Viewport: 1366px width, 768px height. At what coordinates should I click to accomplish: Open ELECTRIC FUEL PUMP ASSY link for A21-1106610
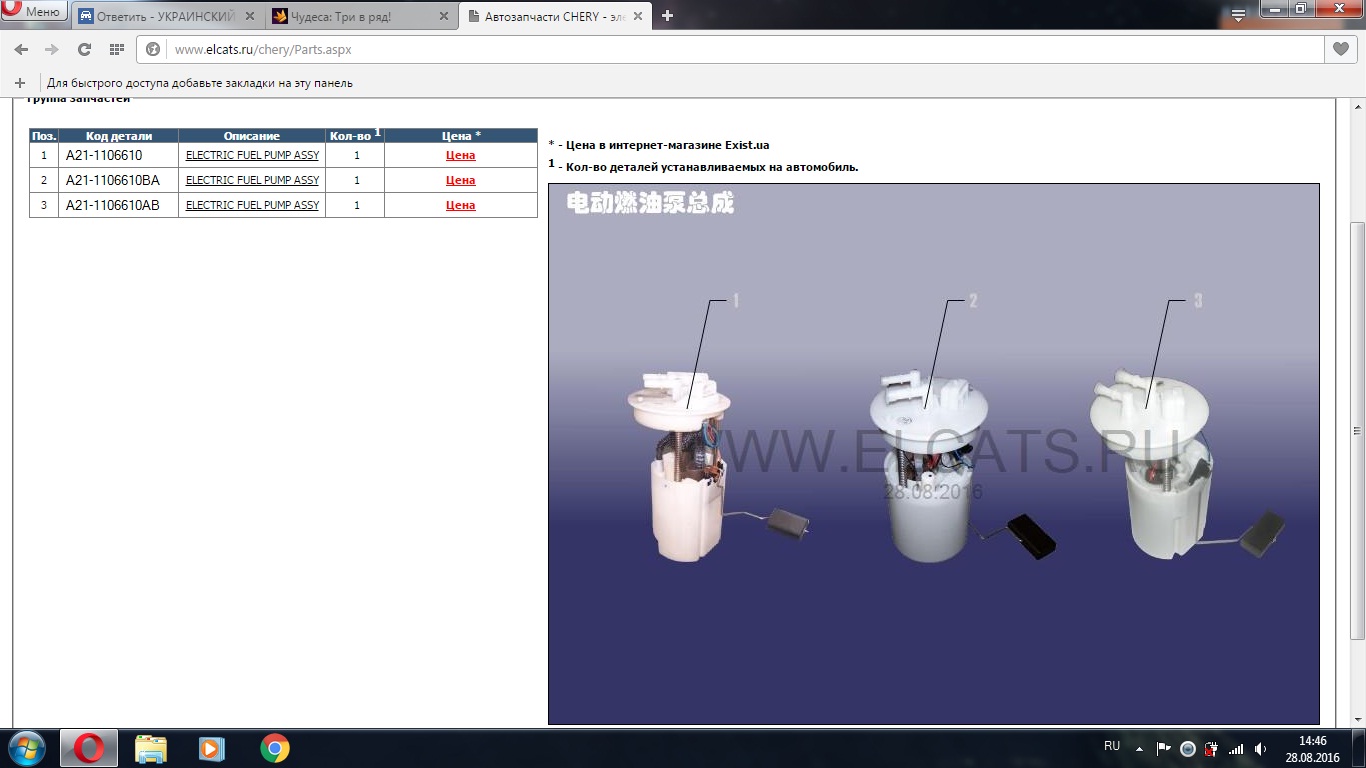pos(252,155)
